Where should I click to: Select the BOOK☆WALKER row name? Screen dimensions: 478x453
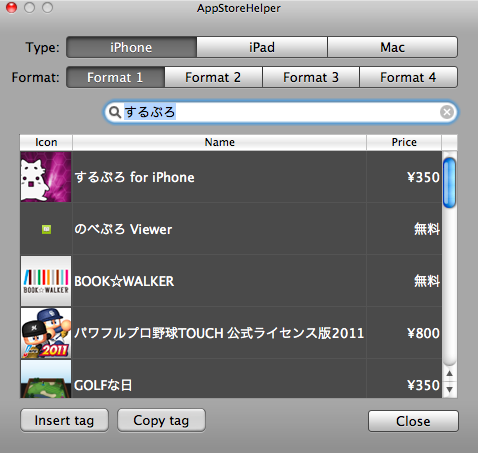point(124,281)
